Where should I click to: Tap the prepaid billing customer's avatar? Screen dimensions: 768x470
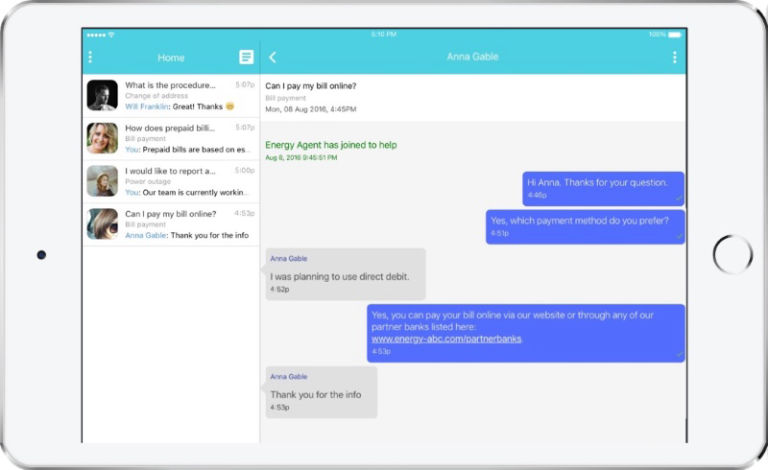pos(102,138)
